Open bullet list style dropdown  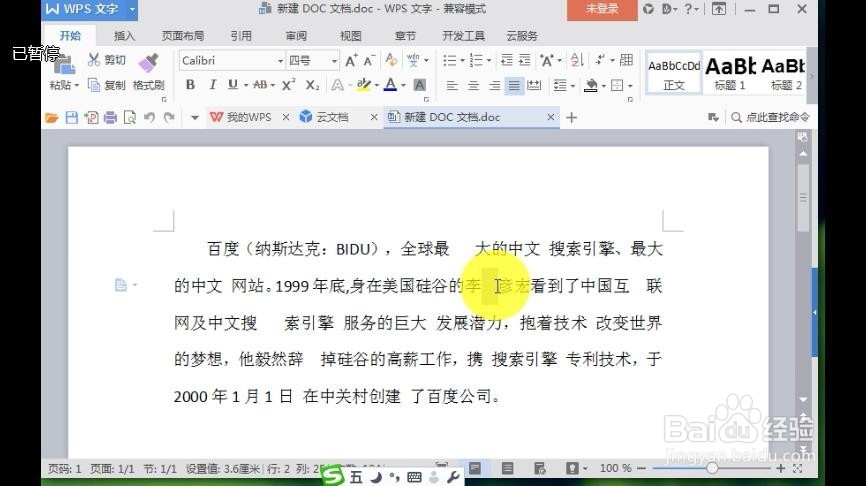point(462,60)
